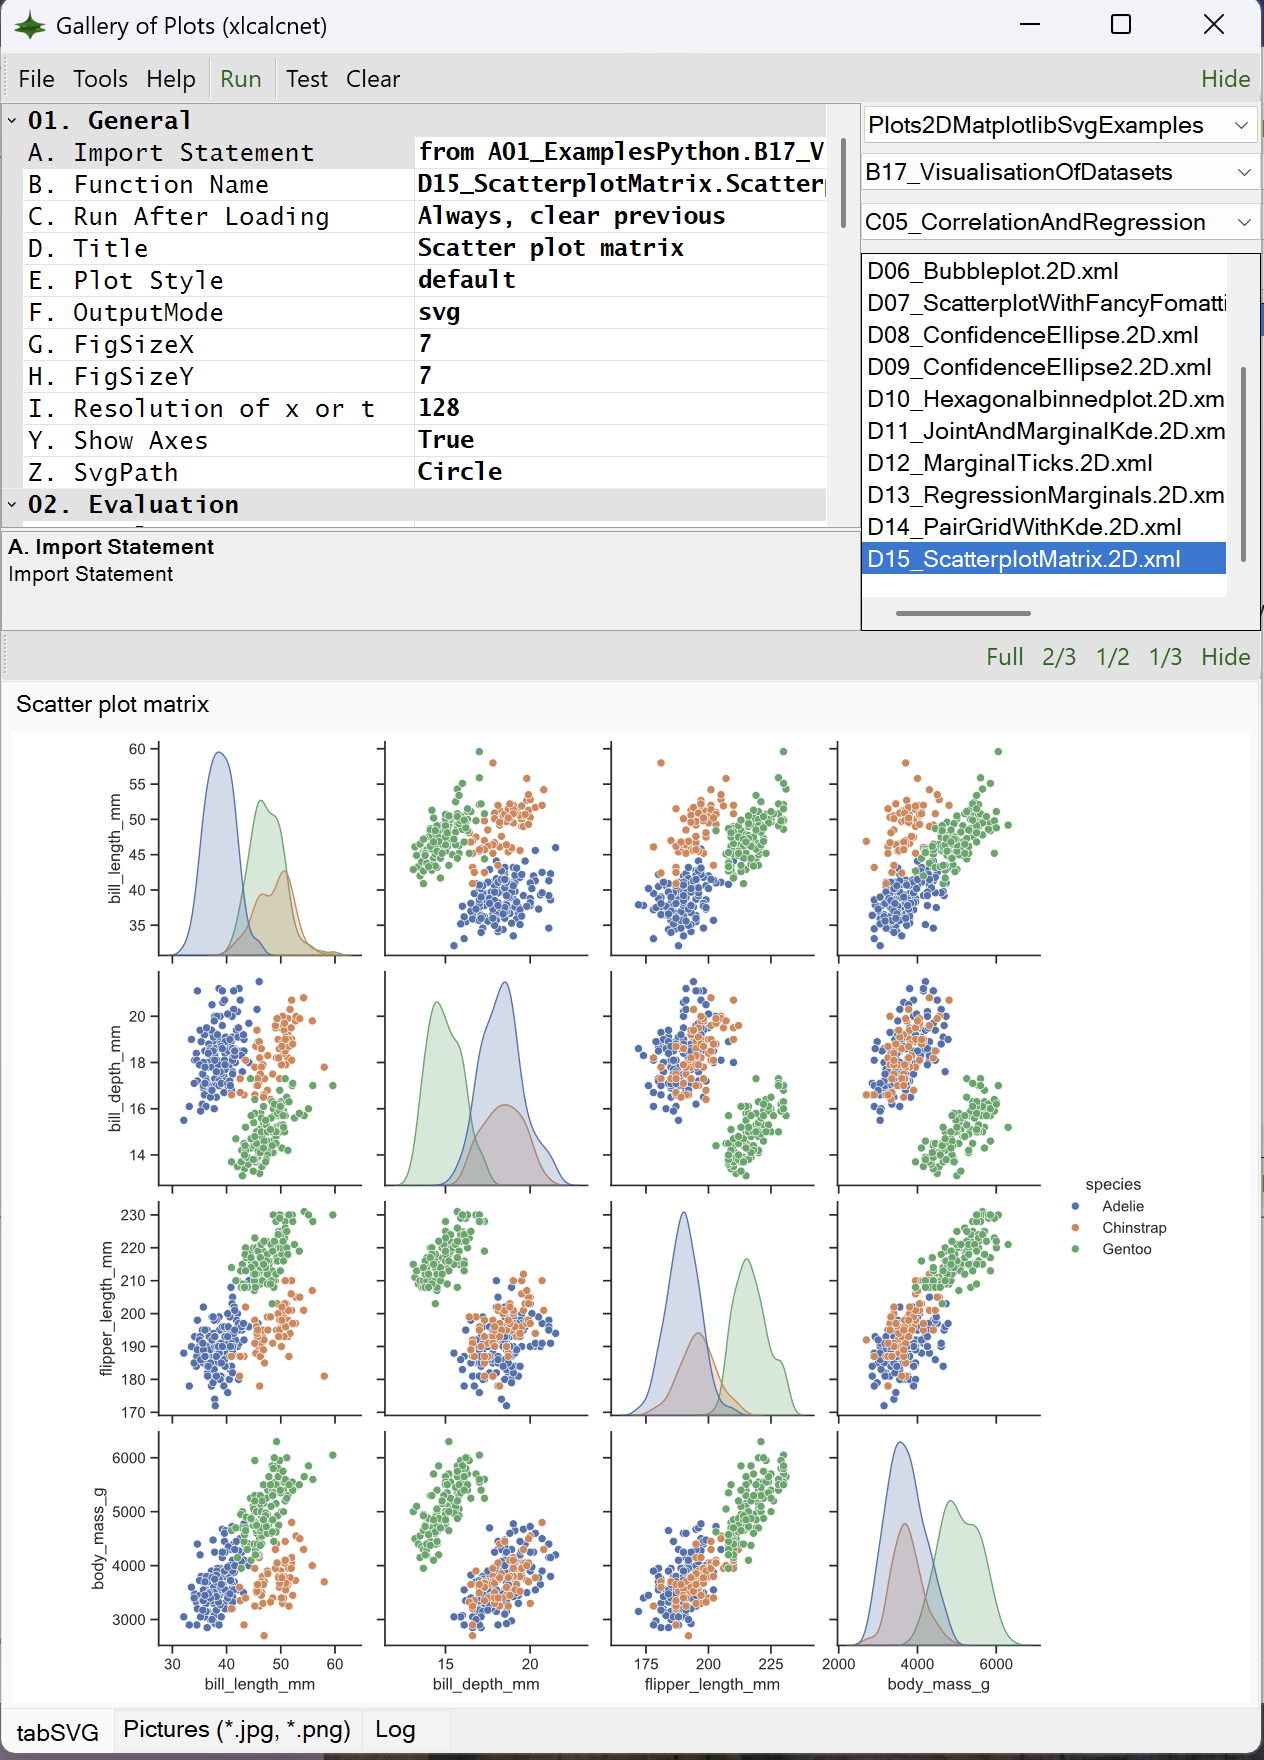The height and width of the screenshot is (1760, 1264).
Task: Collapse the 01. General section
Action: (x=12, y=121)
